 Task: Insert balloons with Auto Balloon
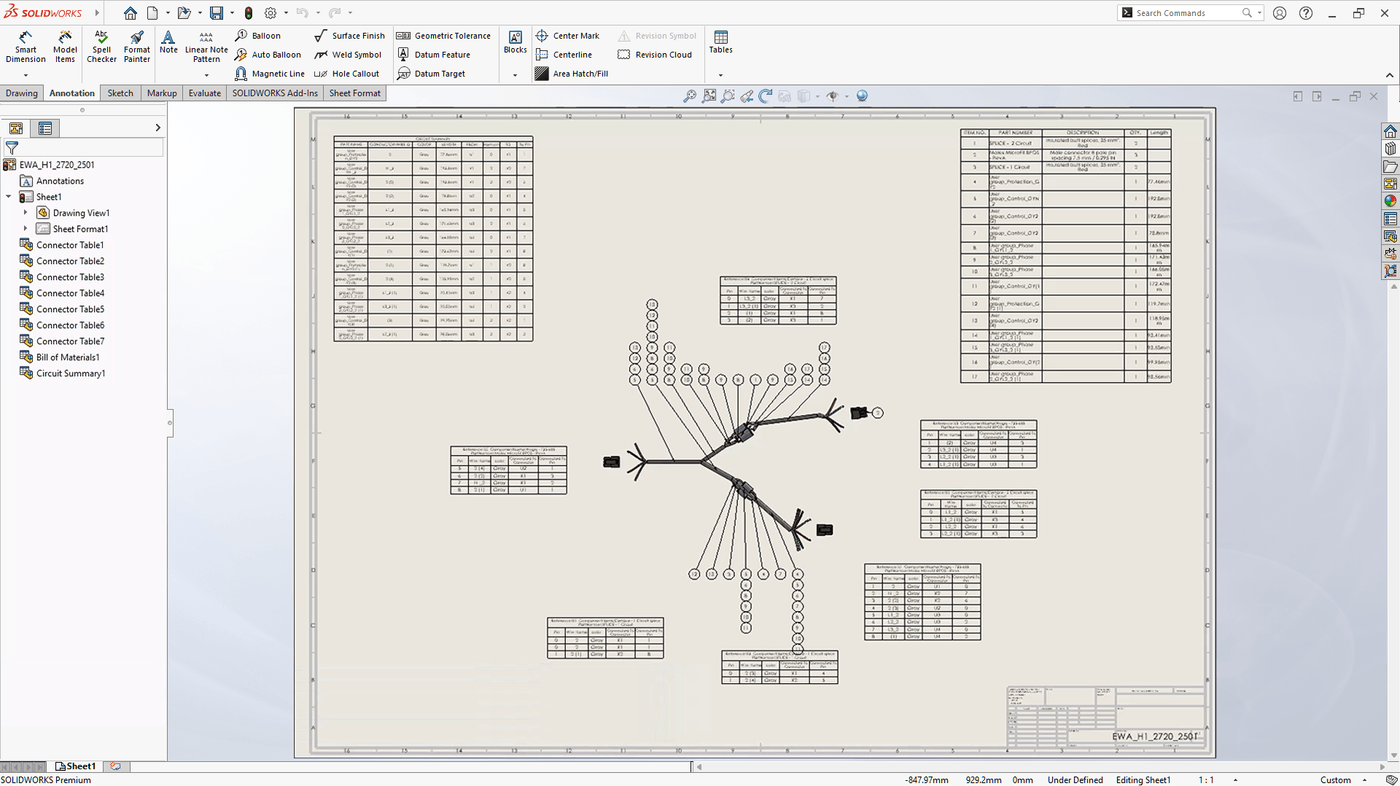tap(268, 54)
